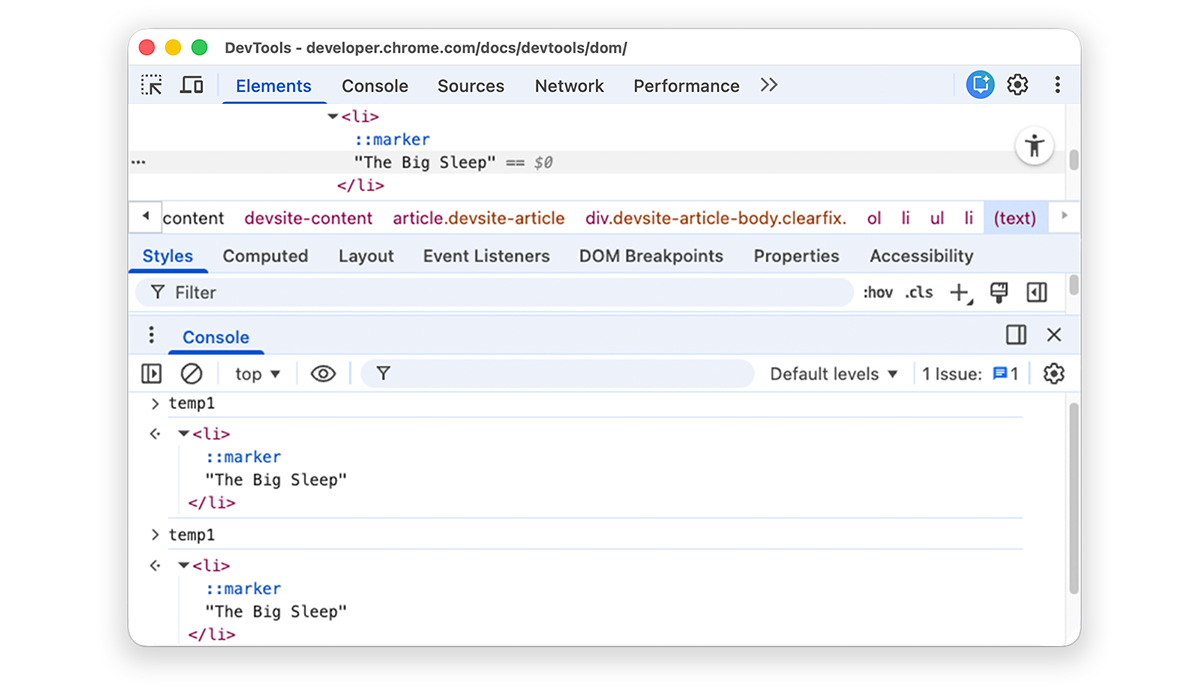
Task: Activate the inspect element picker icon
Action: tap(152, 86)
